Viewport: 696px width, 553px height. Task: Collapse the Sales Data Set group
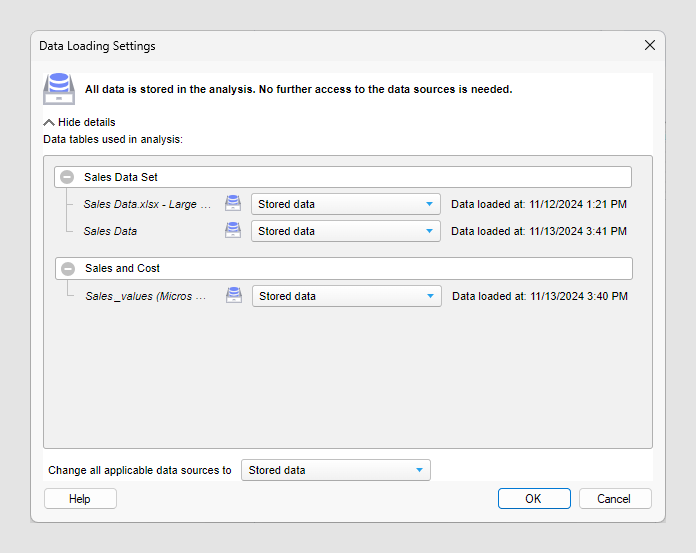pyautogui.click(x=67, y=177)
